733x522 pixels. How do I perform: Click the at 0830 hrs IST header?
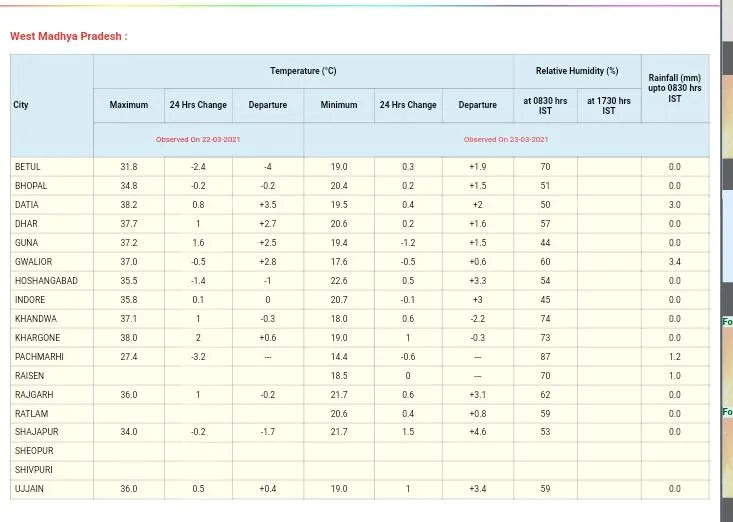tap(545, 106)
